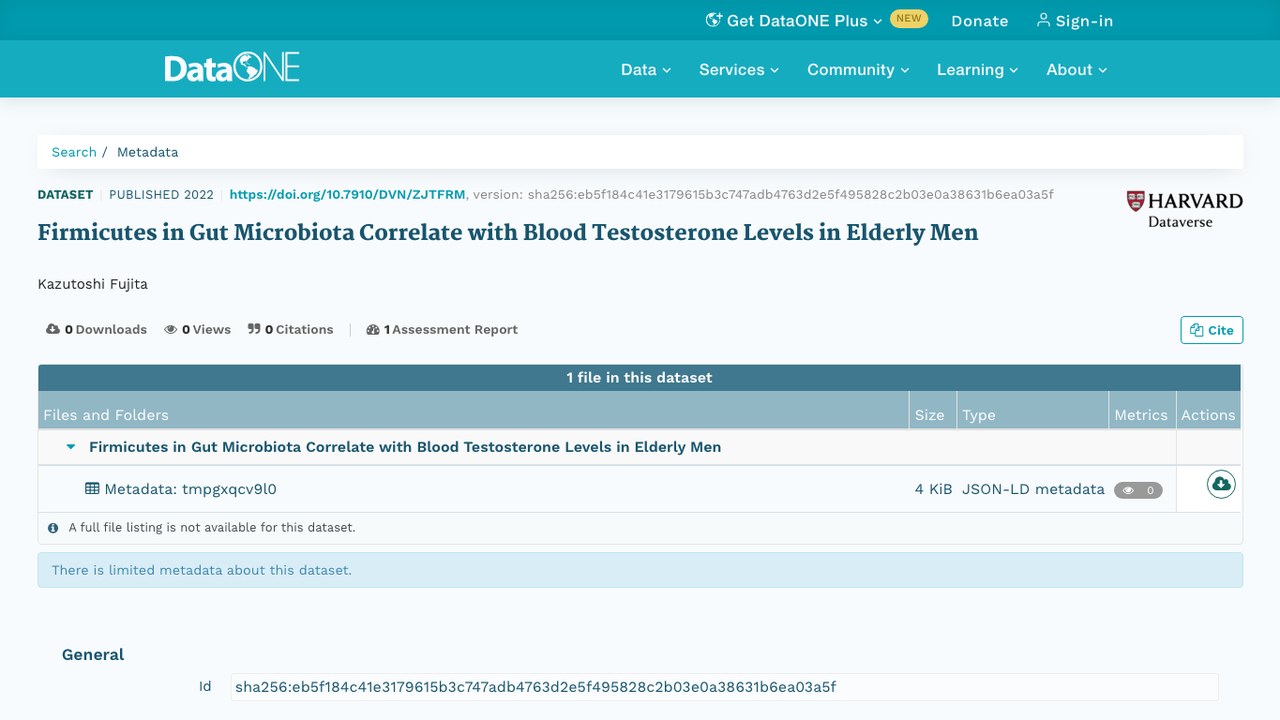Click the Cite button
Viewport: 1280px width, 720px height.
tap(1212, 330)
